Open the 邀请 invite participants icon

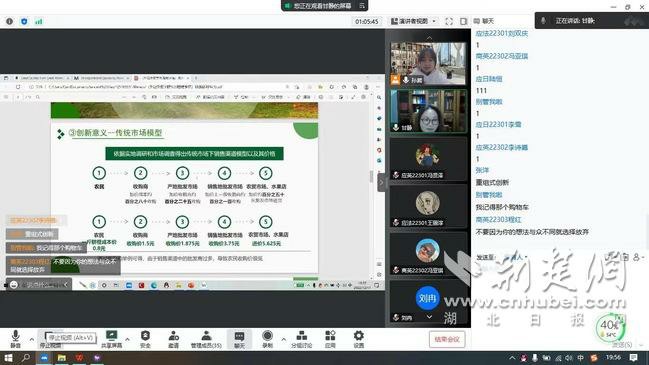click(174, 339)
